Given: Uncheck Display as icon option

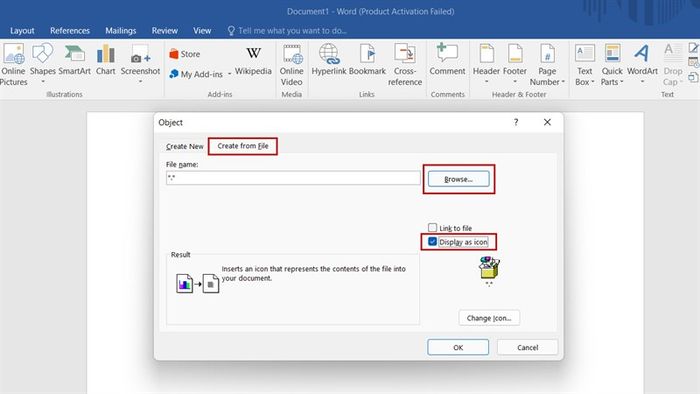Looking at the screenshot, I should pyautogui.click(x=432, y=242).
